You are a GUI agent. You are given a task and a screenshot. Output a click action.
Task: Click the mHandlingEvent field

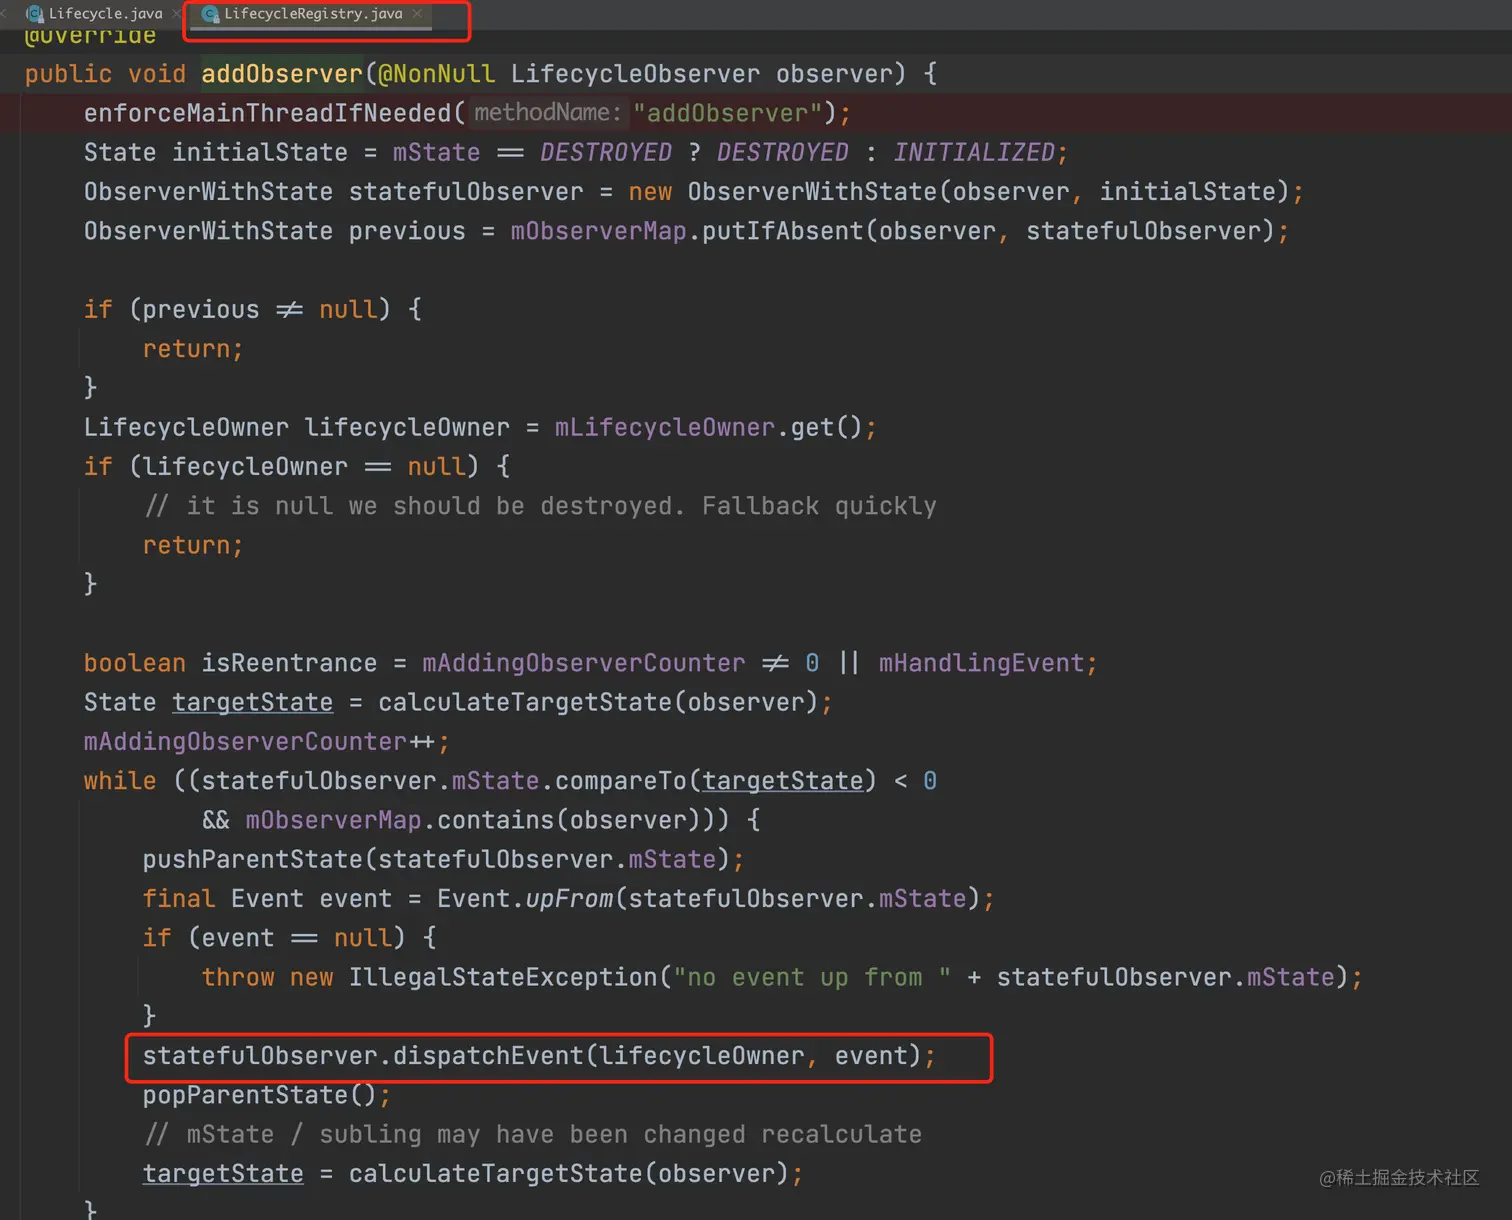[981, 663]
